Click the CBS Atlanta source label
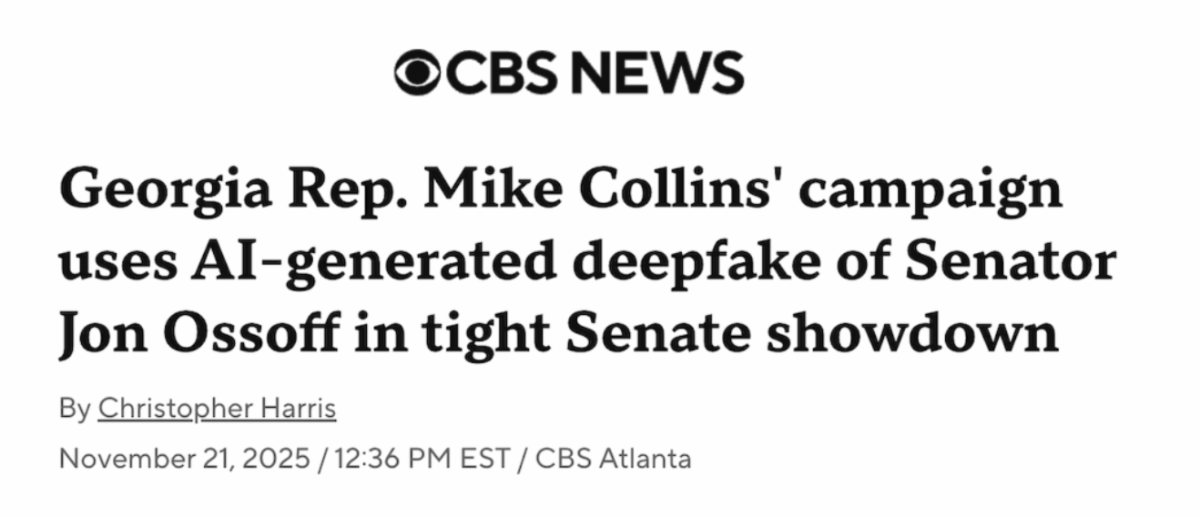The image size is (1200, 517). (x=613, y=459)
